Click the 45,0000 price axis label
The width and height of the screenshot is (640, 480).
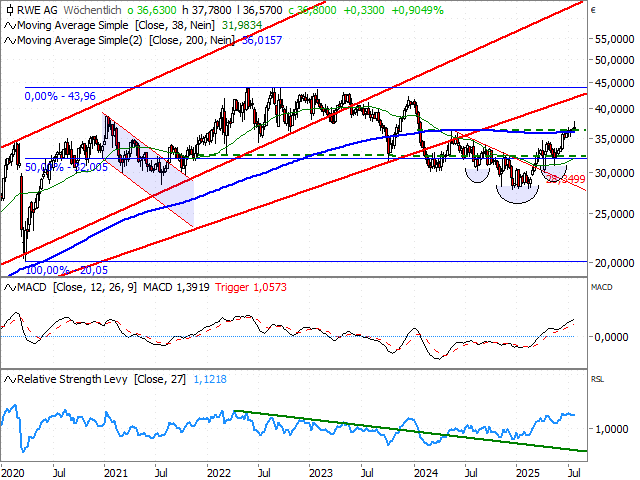[615, 83]
